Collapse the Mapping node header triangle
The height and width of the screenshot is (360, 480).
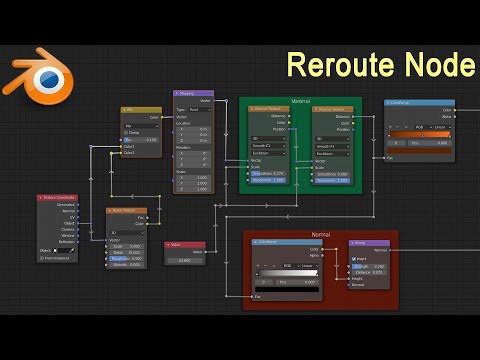click(x=177, y=93)
